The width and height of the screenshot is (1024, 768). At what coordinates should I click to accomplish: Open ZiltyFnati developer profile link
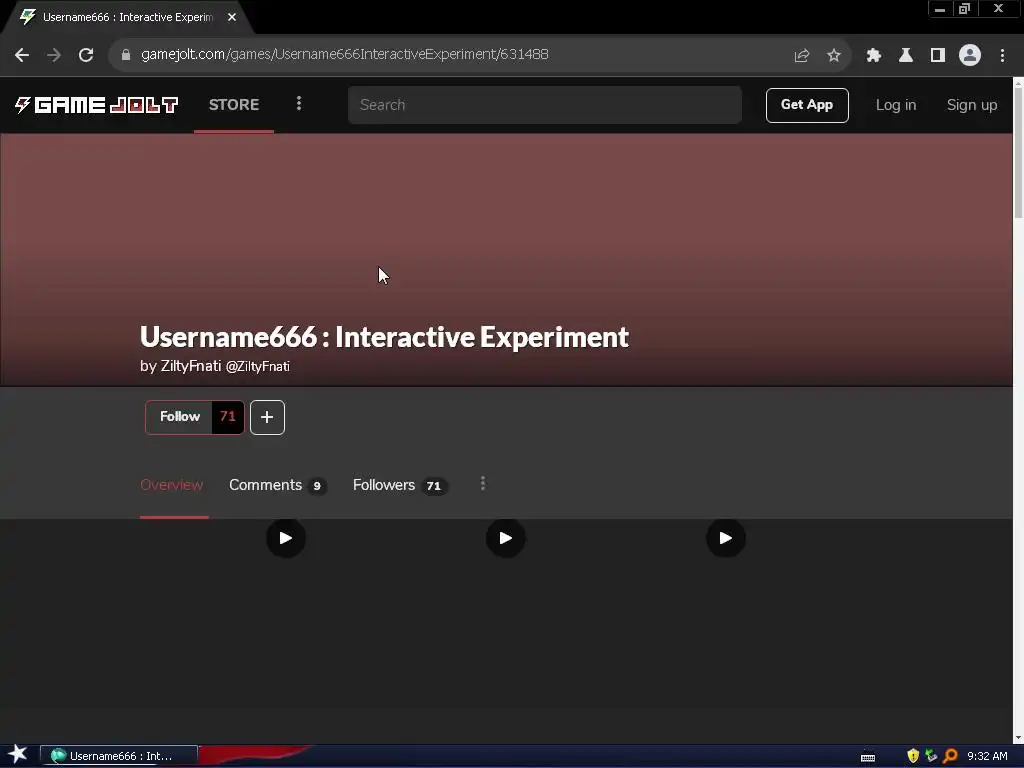click(x=225, y=366)
